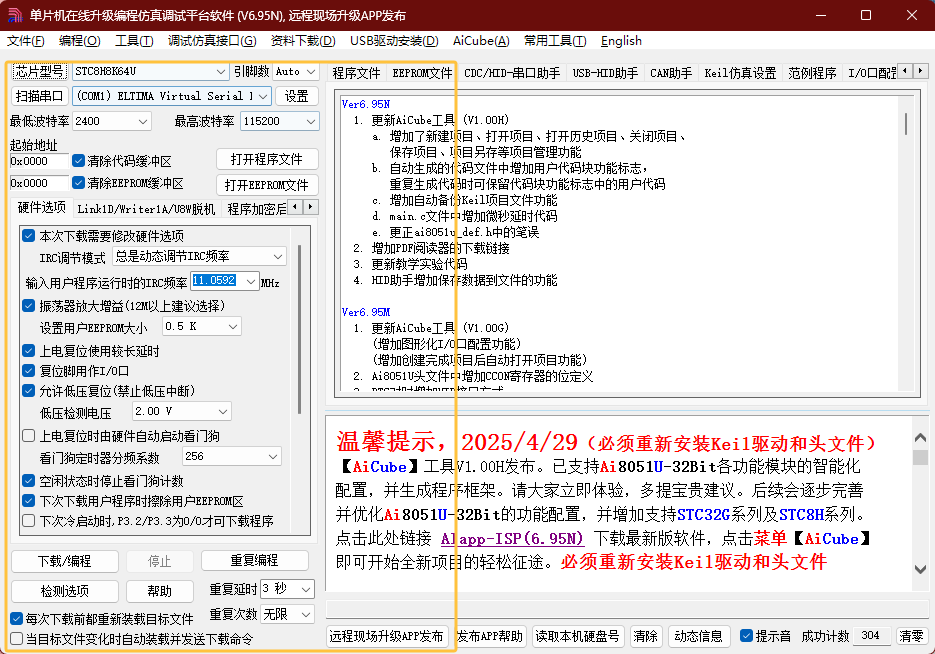Click 打开EEPROM文件 button
Screen dimensions: 935x654
(267, 185)
